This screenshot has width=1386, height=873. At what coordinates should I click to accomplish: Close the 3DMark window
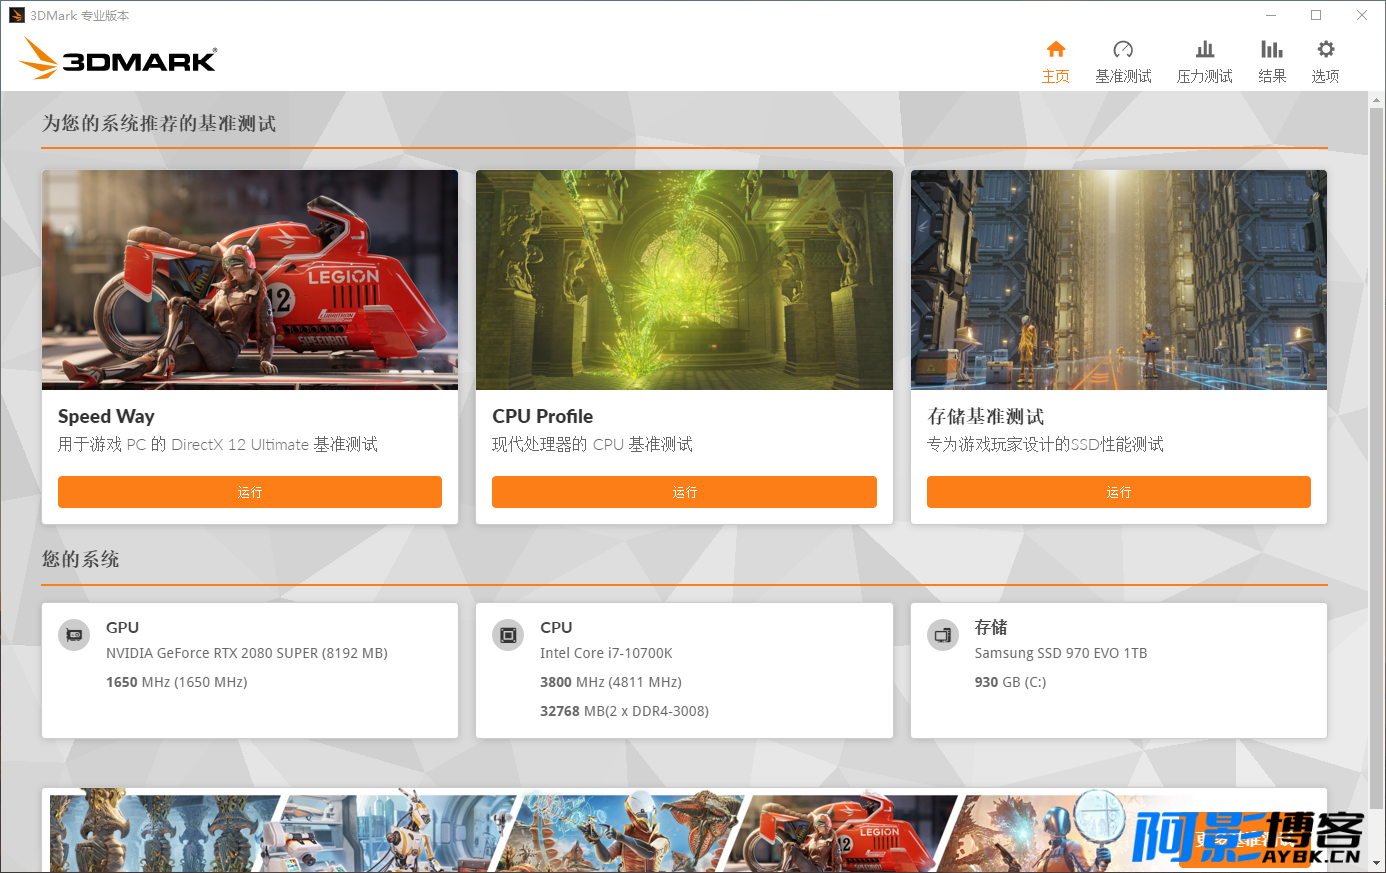[x=1362, y=15]
